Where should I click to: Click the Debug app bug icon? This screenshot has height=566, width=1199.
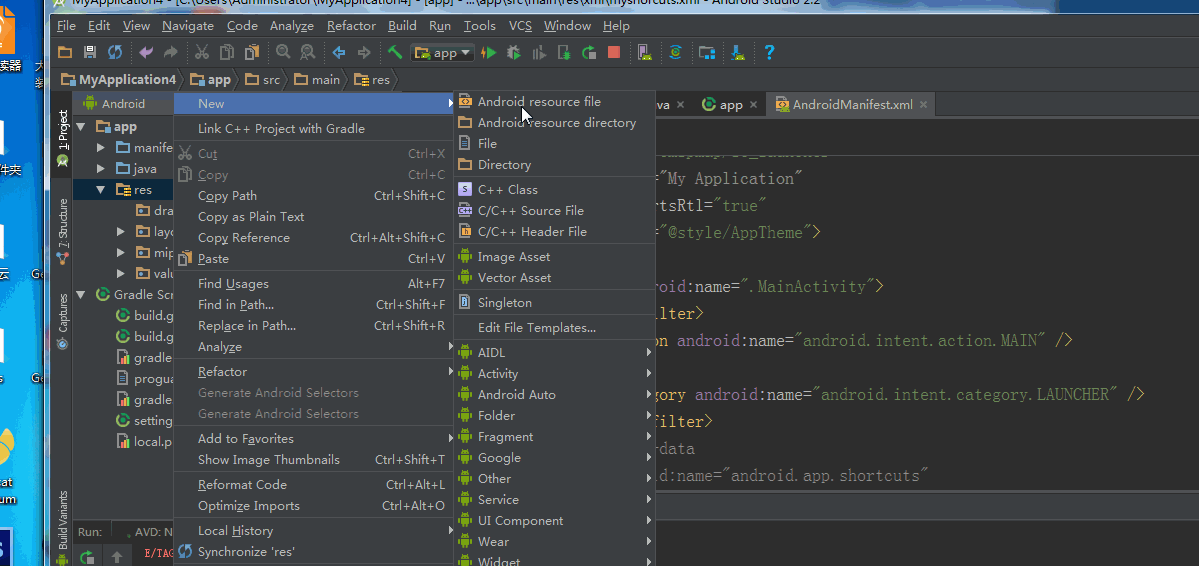point(514,53)
